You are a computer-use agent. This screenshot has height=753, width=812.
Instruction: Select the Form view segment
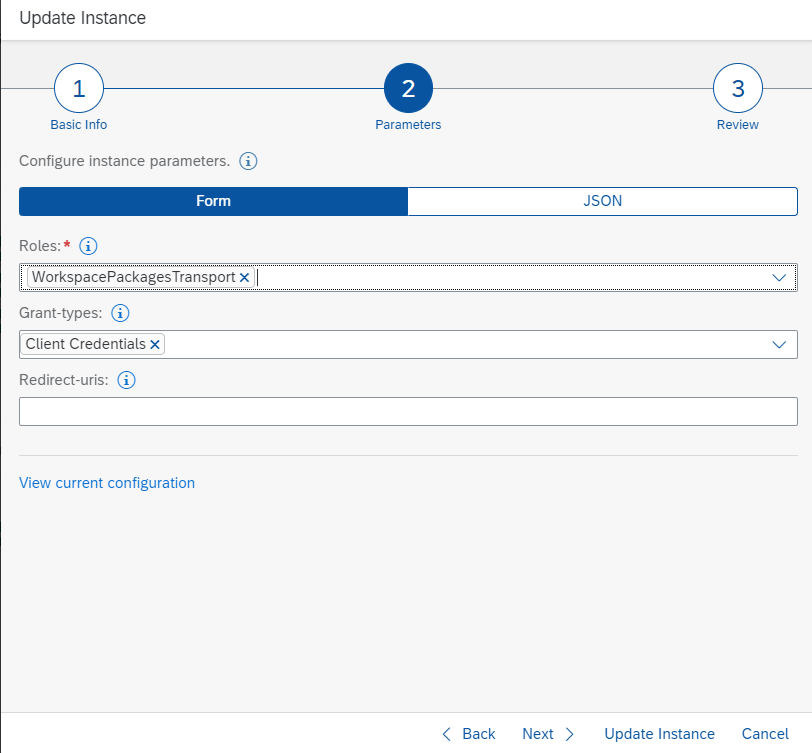[x=213, y=201]
